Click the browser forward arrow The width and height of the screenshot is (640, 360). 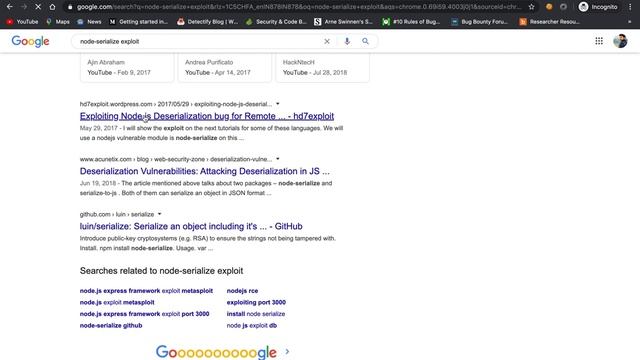(24, 7)
